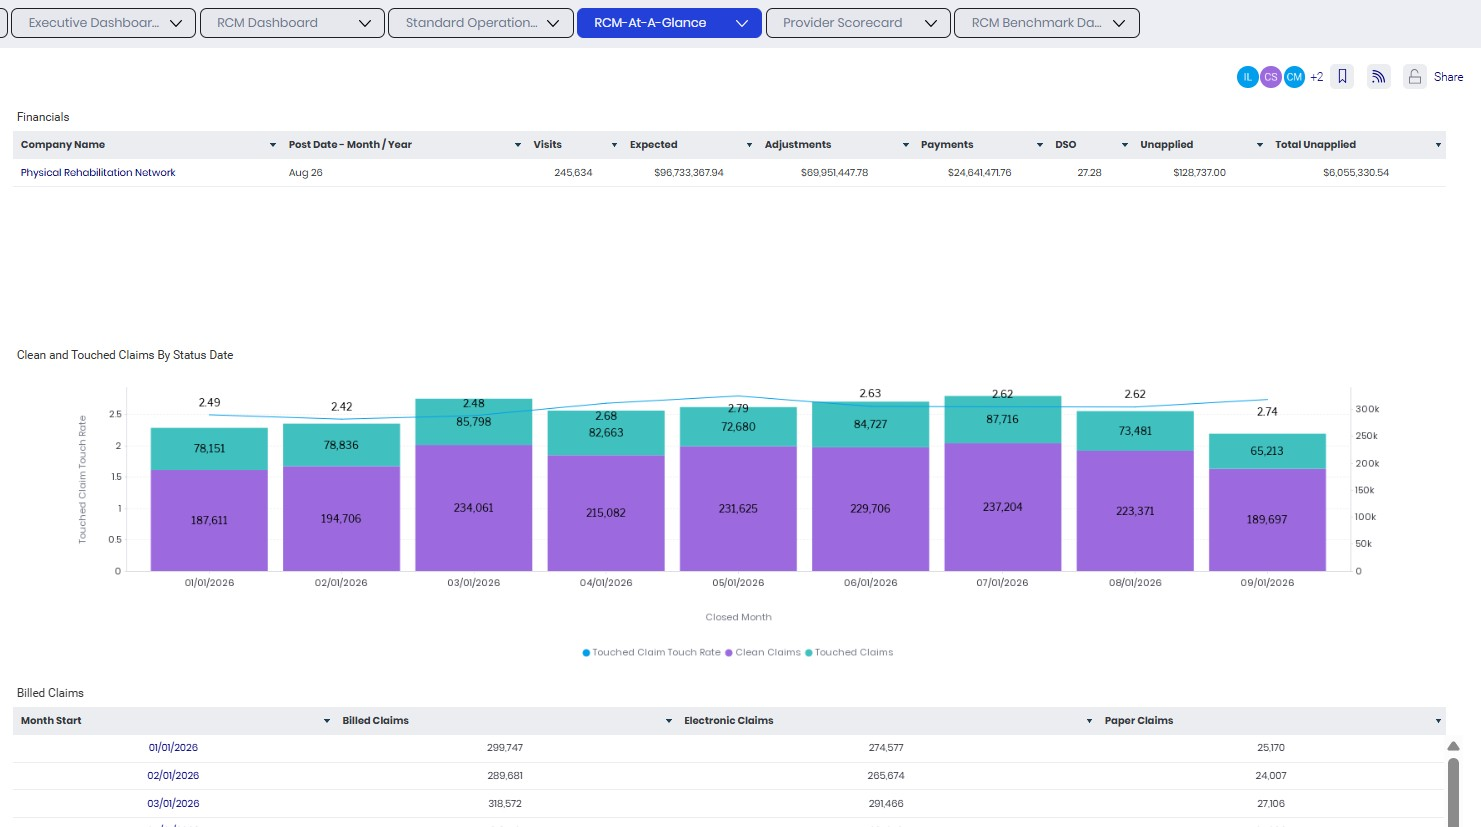Open the Electronic Claims column filter arrow

[x=1089, y=721]
